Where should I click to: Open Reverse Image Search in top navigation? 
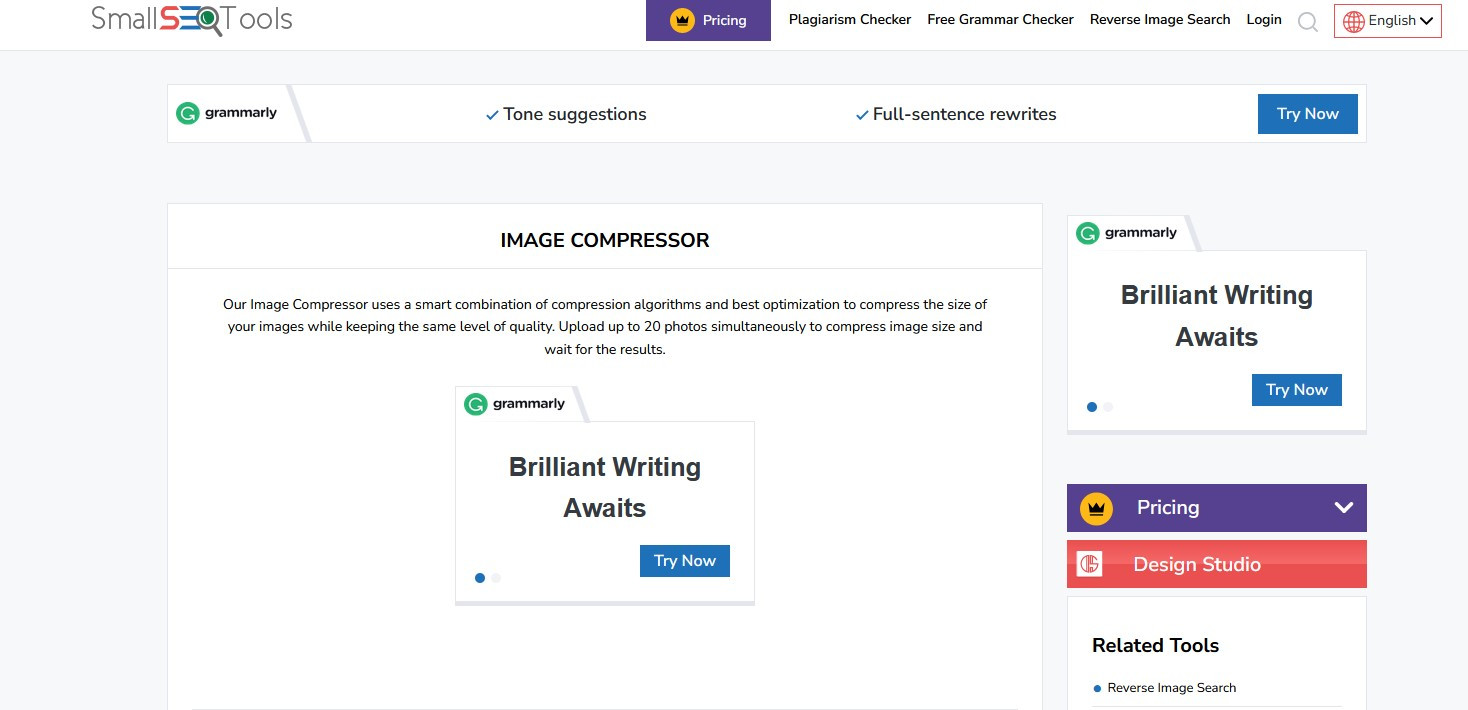[x=1160, y=19]
